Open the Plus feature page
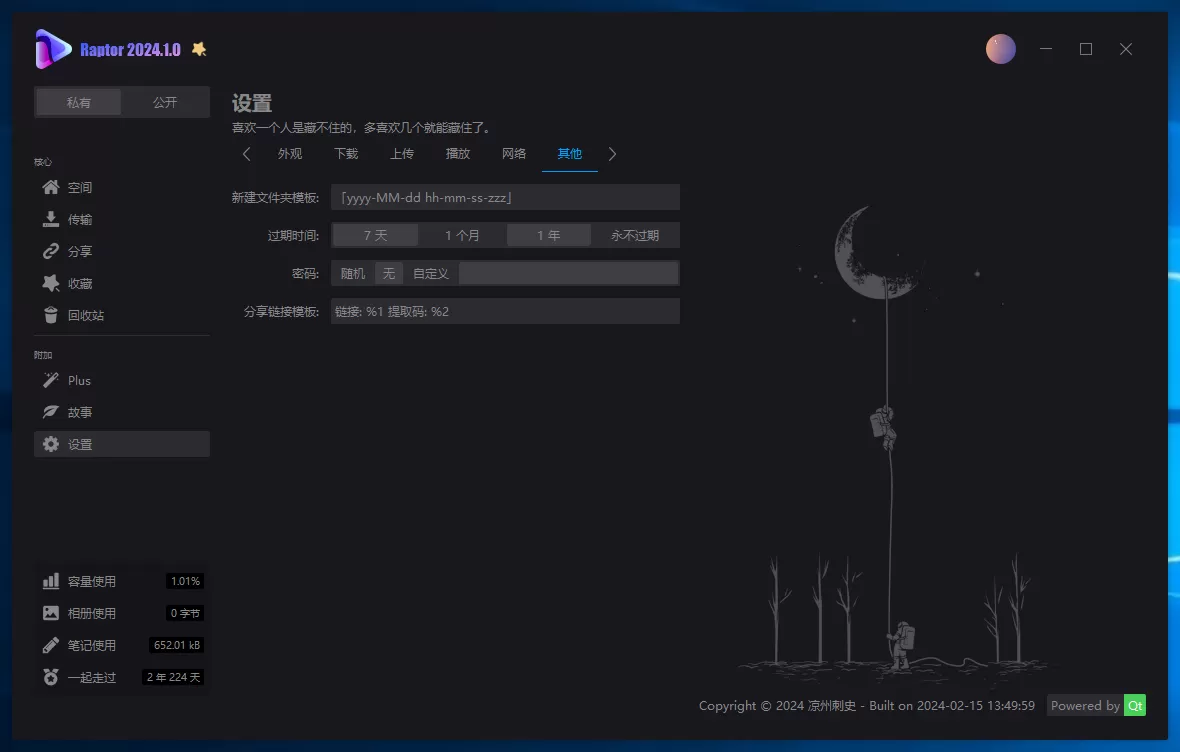The height and width of the screenshot is (752, 1180). pyautogui.click(x=76, y=380)
